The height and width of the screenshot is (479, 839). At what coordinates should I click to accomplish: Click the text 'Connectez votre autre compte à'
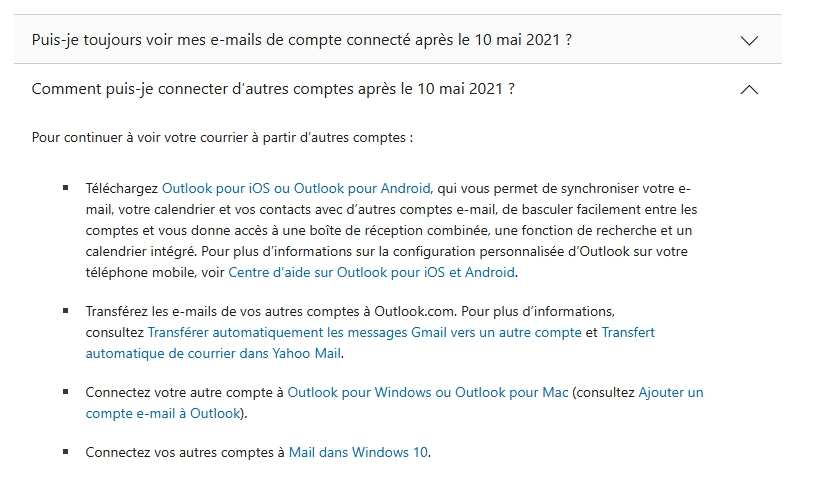(x=185, y=392)
